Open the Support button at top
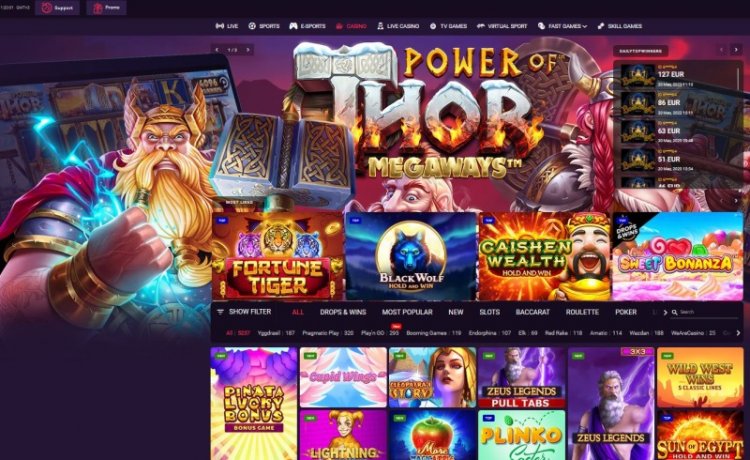This screenshot has width=750, height=460. 57,8
